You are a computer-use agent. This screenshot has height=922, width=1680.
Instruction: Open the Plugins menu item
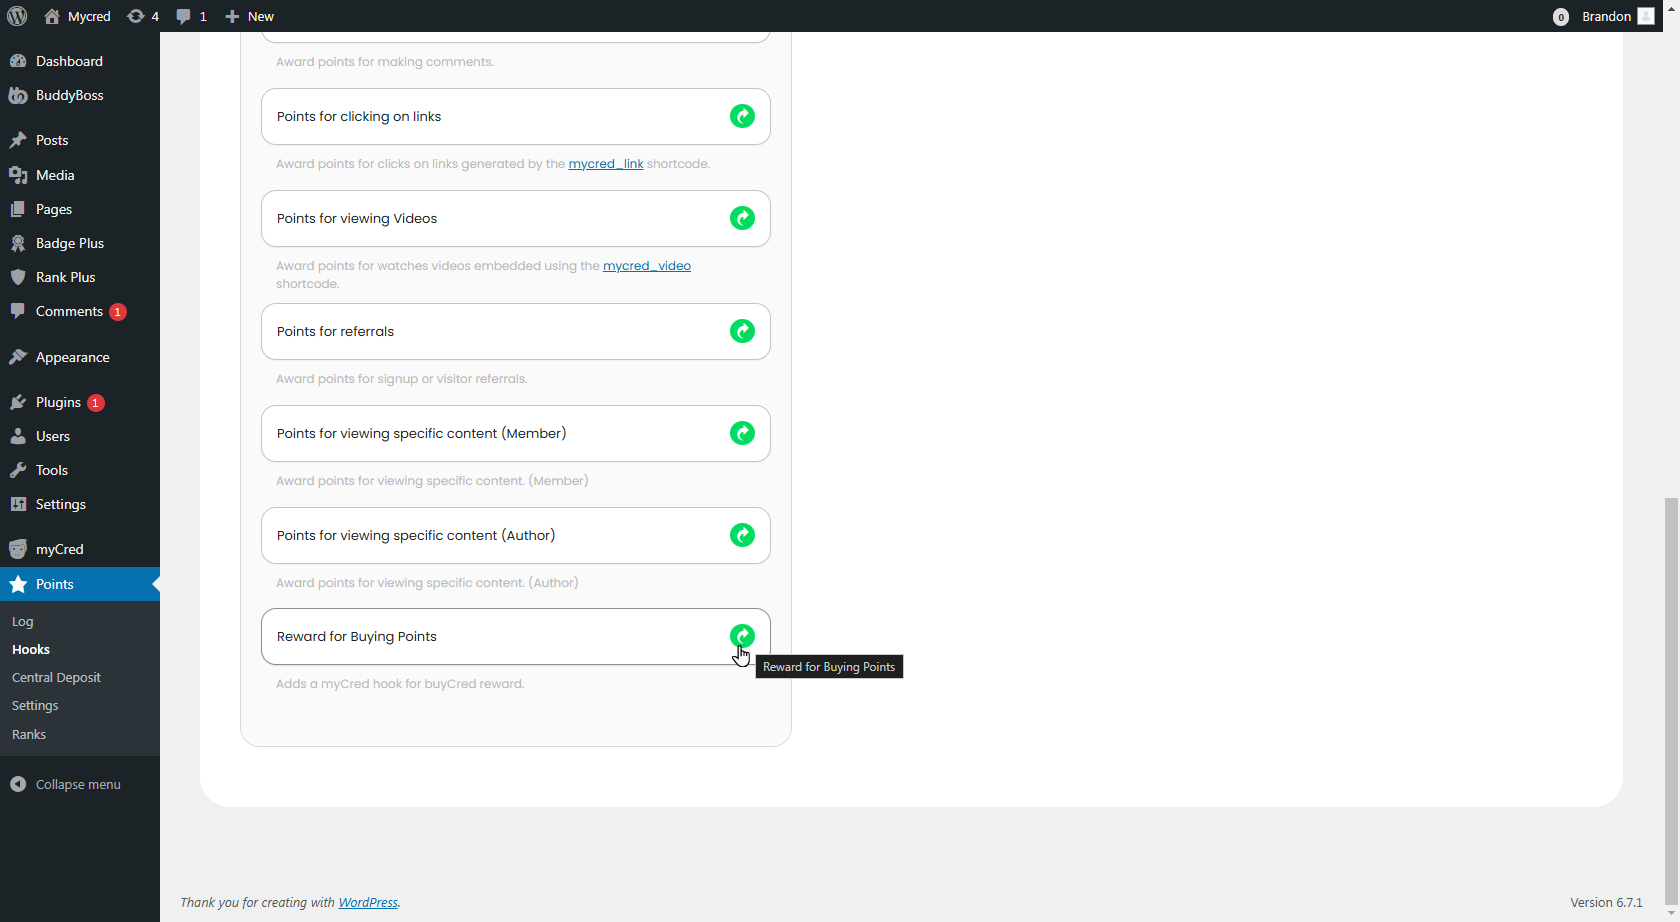tap(58, 402)
